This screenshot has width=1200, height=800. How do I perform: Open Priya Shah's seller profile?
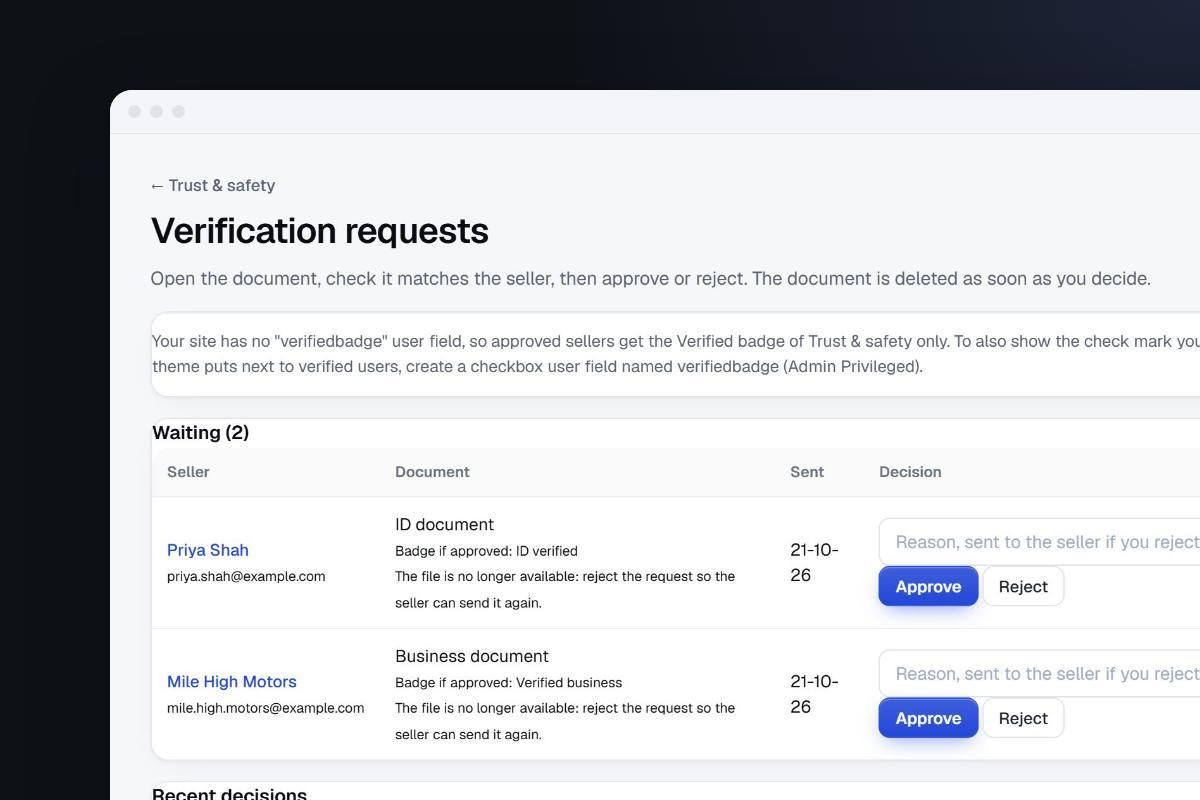208,550
